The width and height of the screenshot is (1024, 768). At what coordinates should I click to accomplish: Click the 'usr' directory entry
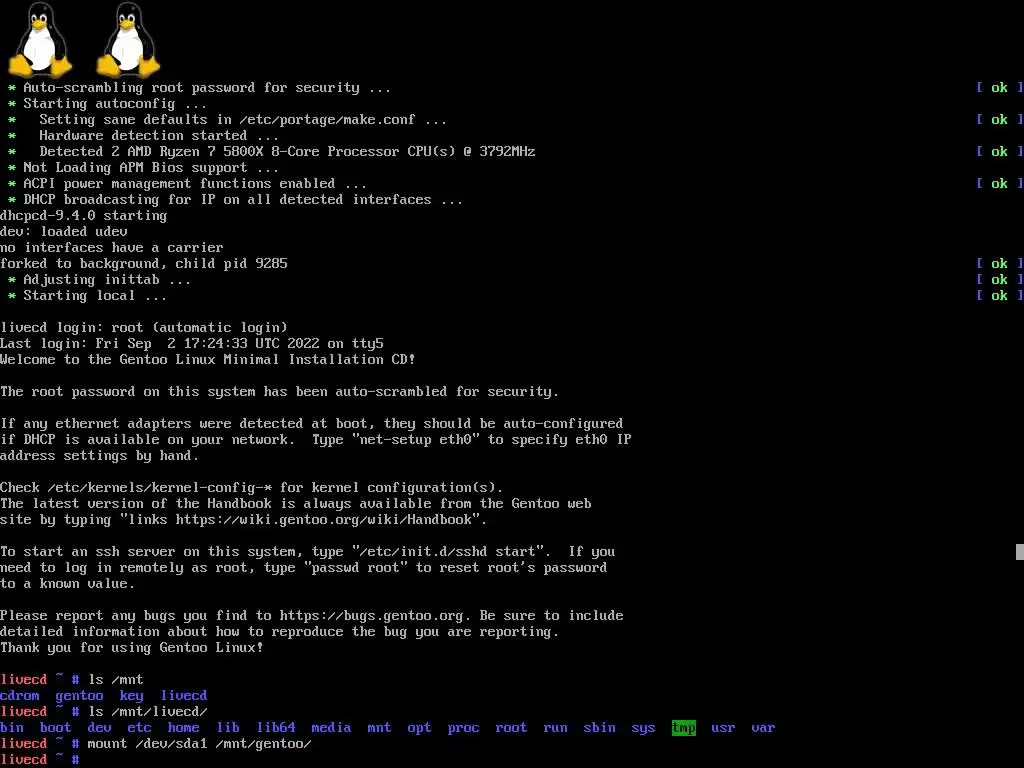click(723, 728)
